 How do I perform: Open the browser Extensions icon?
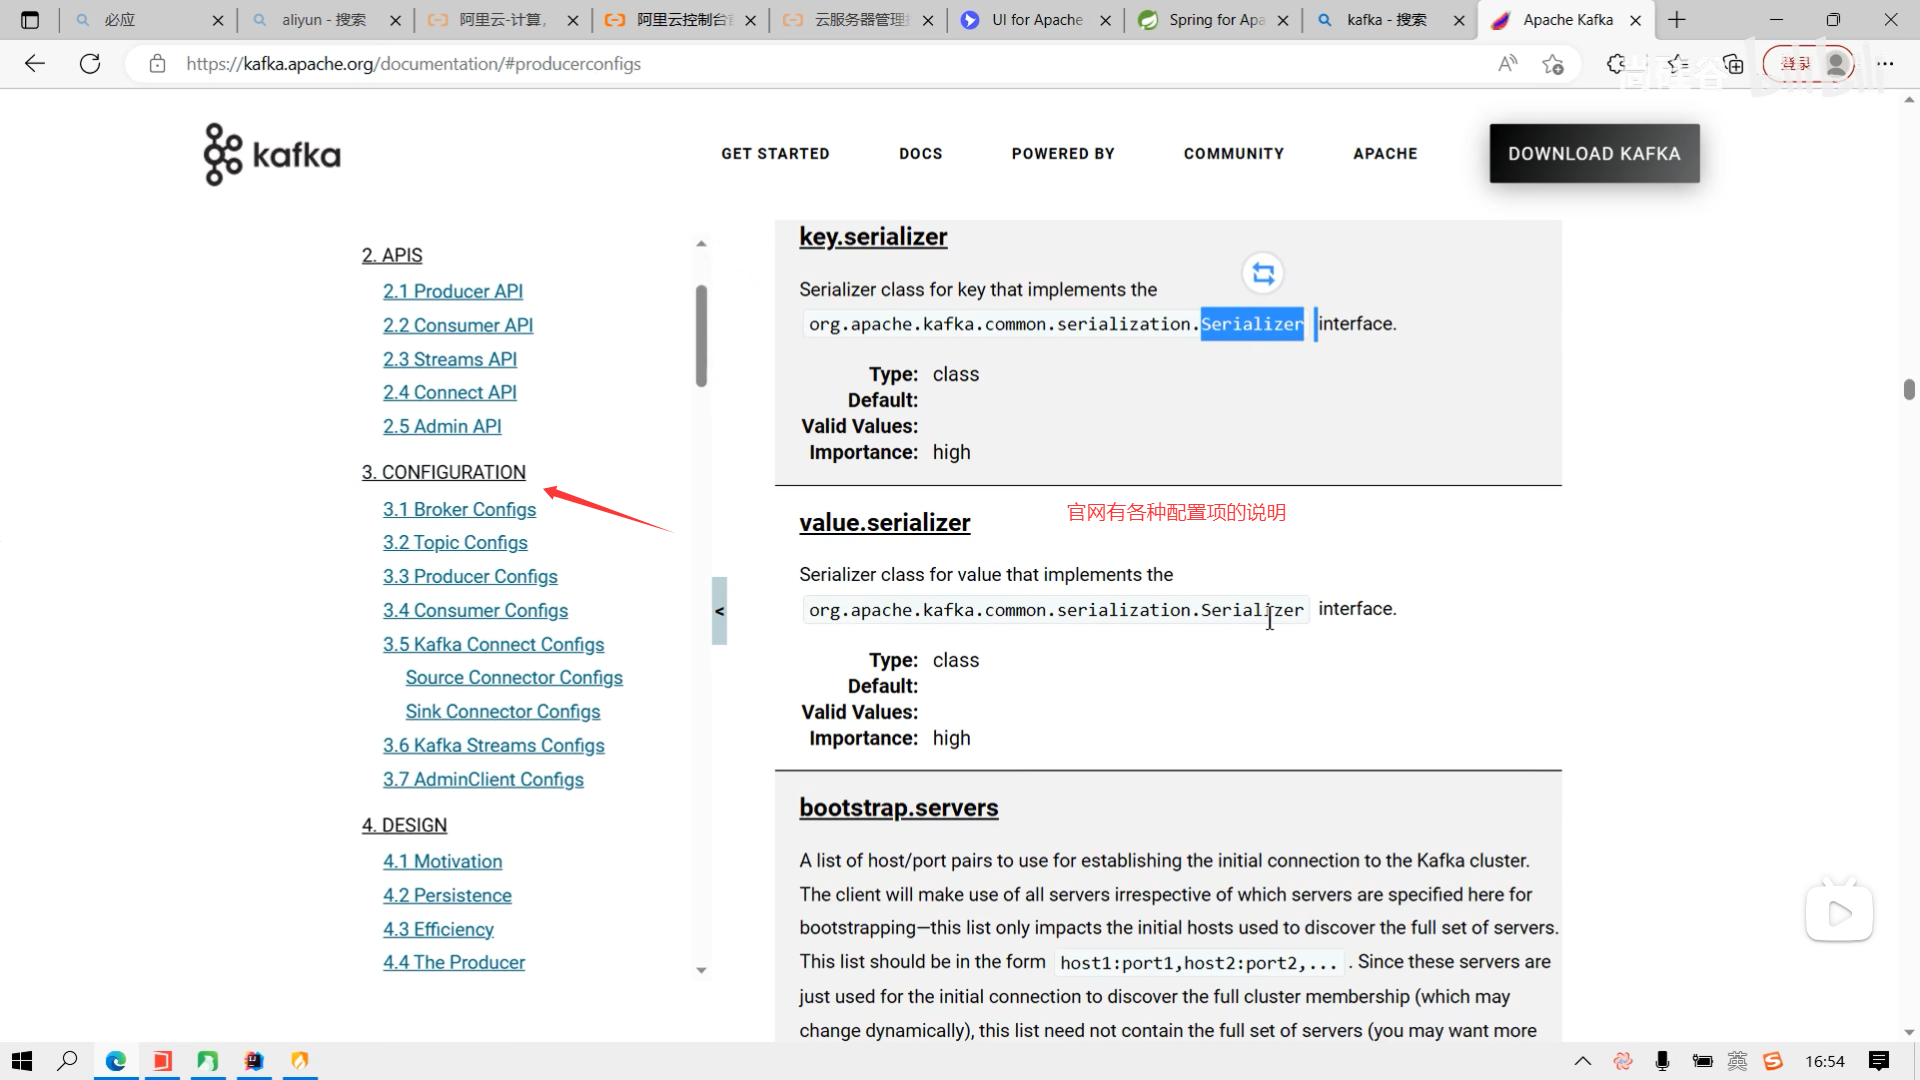(1616, 64)
